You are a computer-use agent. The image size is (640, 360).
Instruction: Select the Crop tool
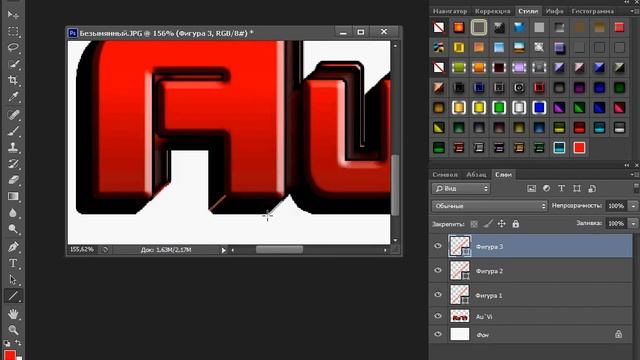click(13, 80)
